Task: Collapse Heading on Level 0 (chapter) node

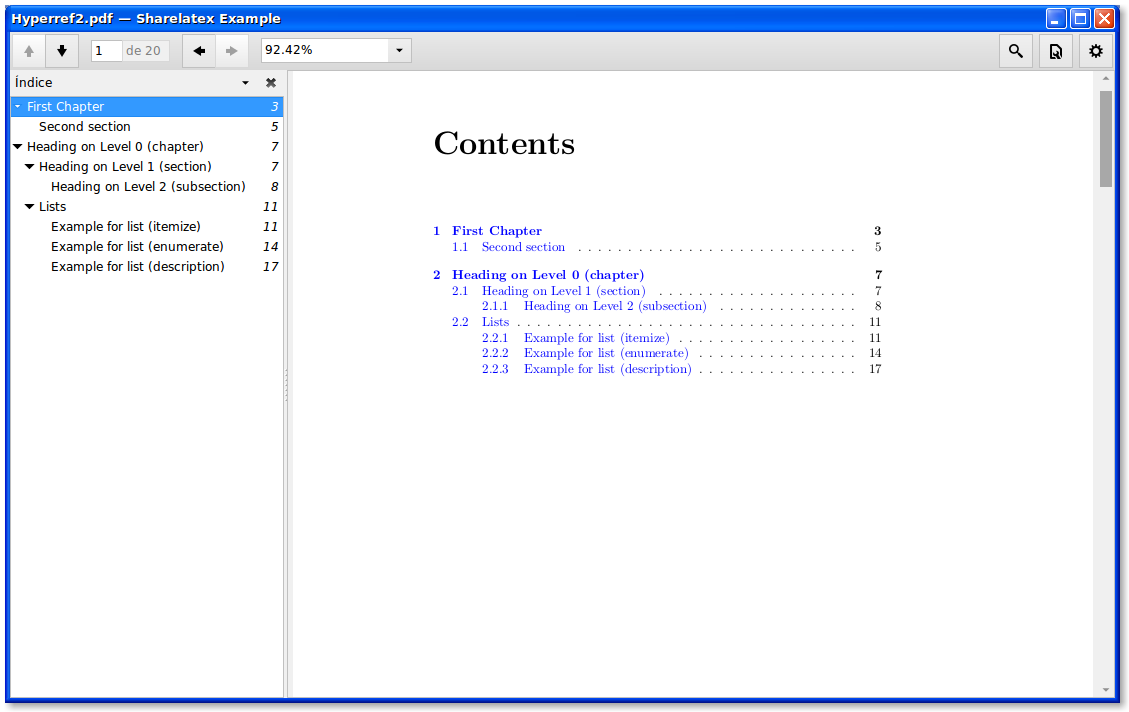Action: pyautogui.click(x=18, y=147)
